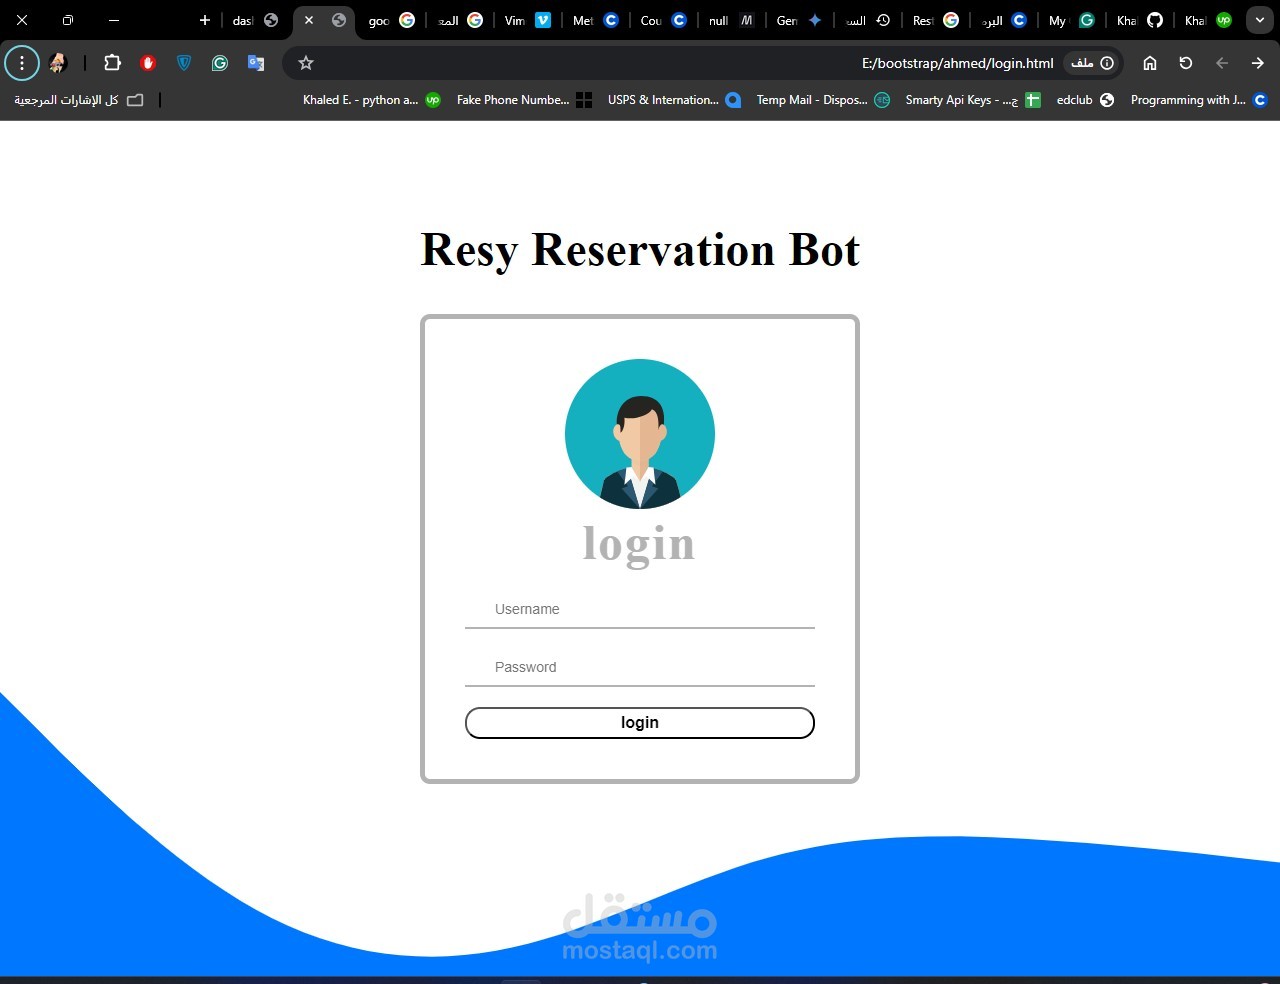Click the Google Translate extension icon
This screenshot has width=1280, height=984.
tap(256, 63)
